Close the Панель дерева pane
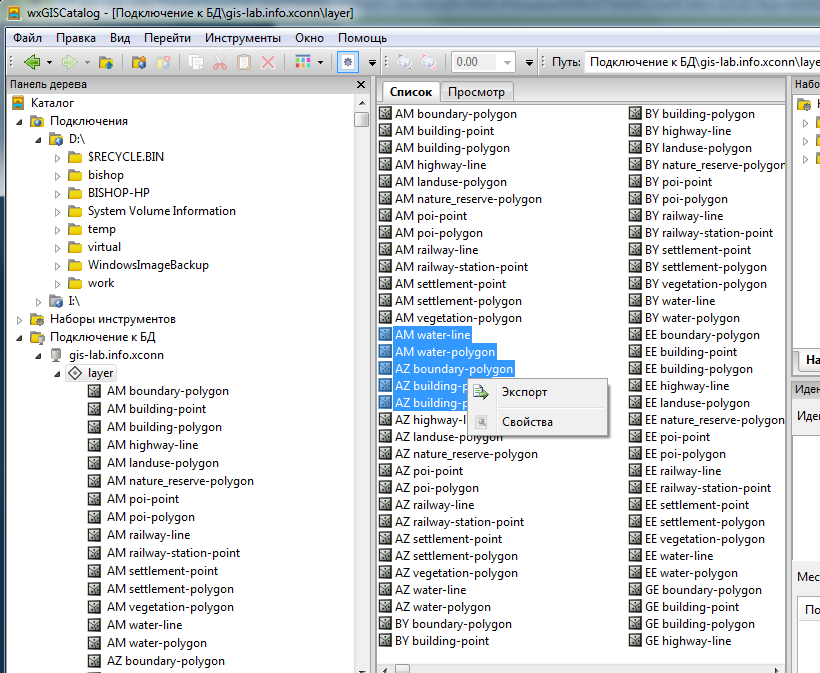820x673 pixels. tap(361, 84)
